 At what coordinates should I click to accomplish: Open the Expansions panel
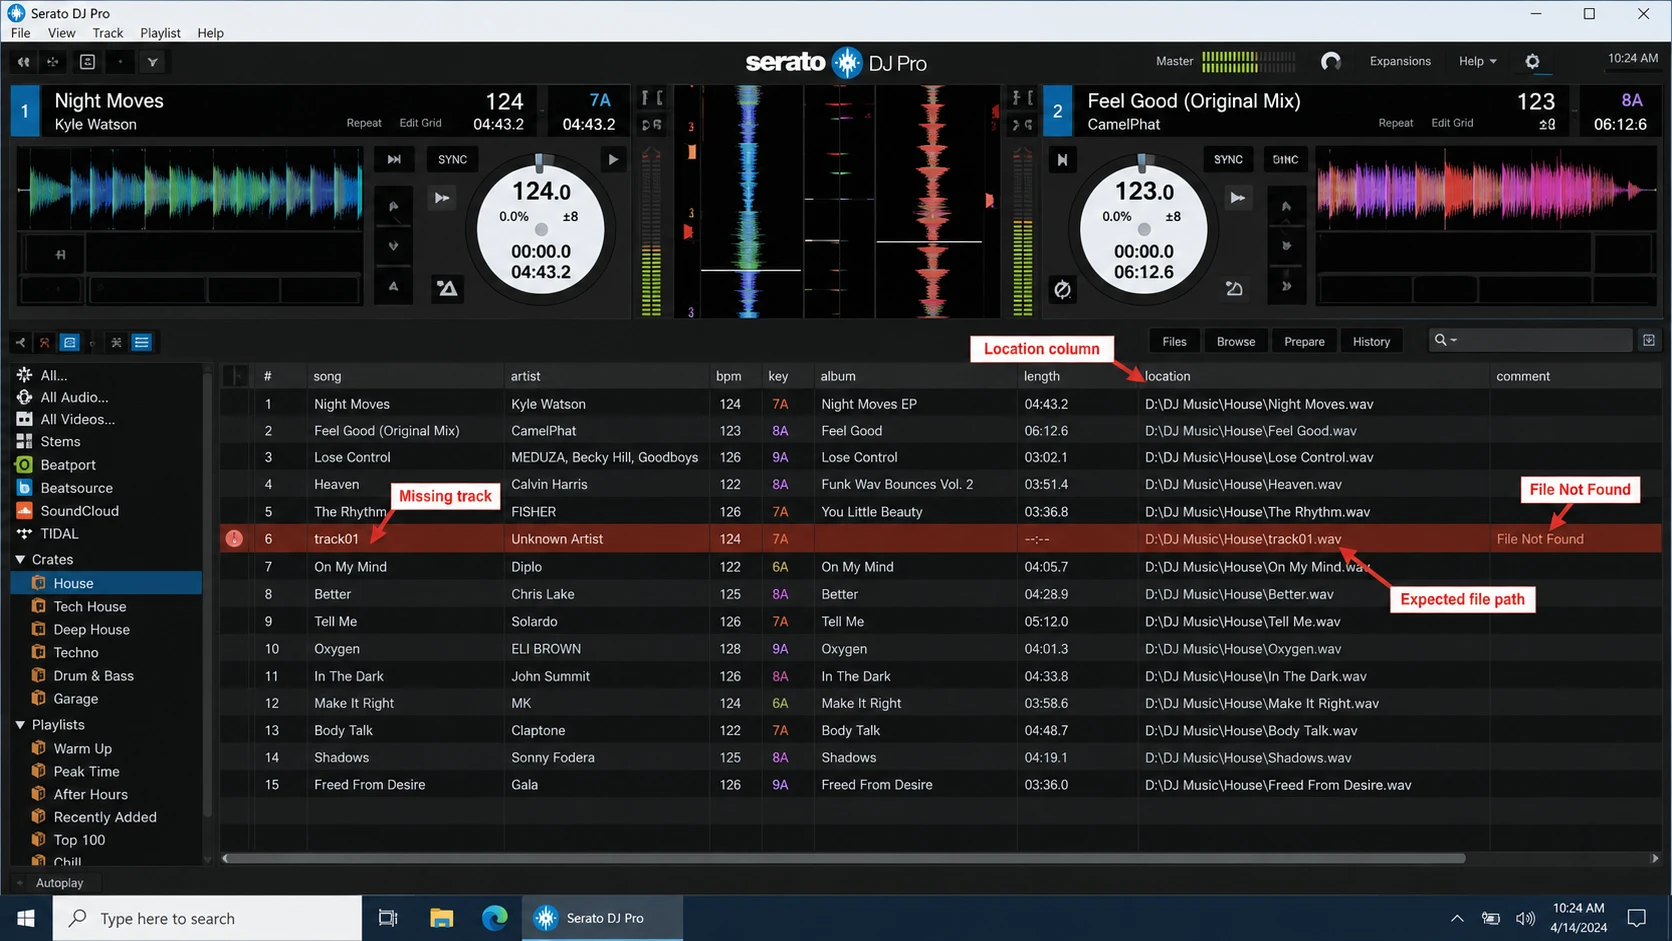1400,62
